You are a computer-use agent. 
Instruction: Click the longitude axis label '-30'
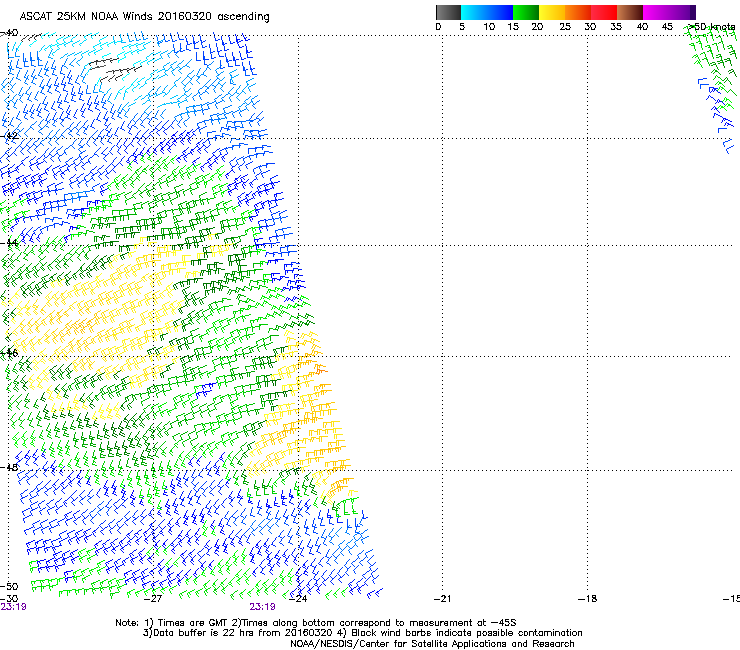[x=9, y=599]
